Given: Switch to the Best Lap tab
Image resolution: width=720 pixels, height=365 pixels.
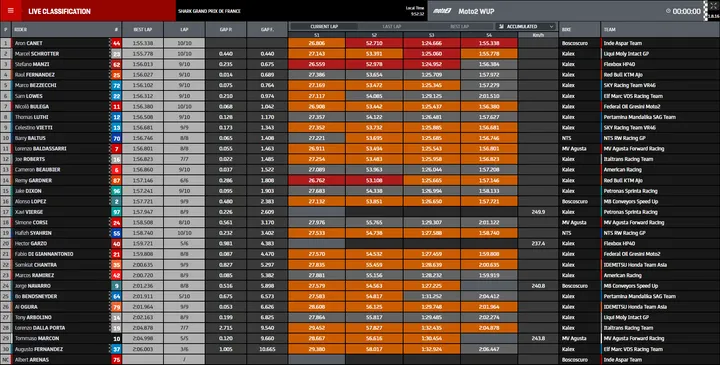Looking at the screenshot, I should (460, 27).
